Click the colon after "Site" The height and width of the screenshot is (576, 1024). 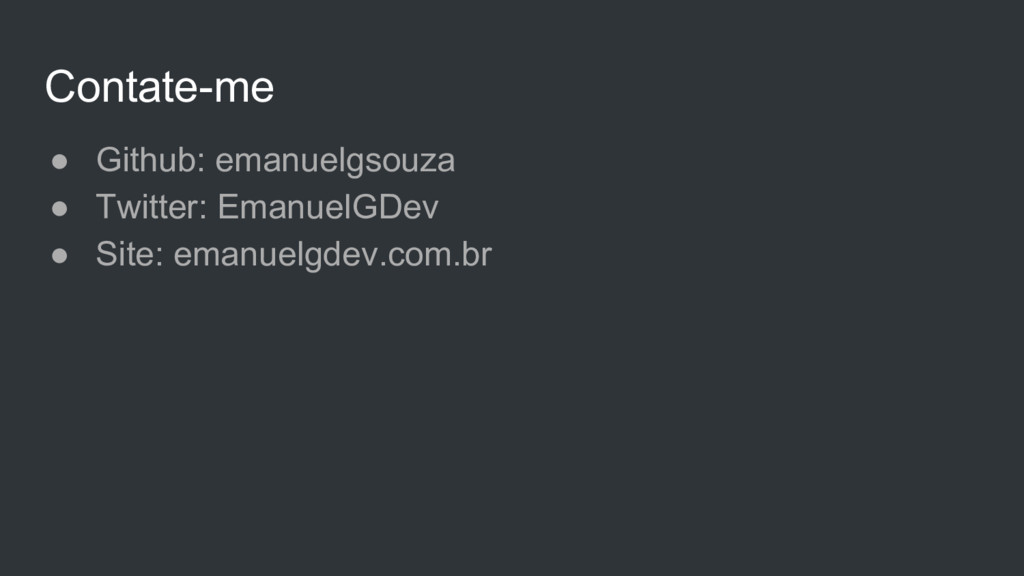click(x=159, y=258)
